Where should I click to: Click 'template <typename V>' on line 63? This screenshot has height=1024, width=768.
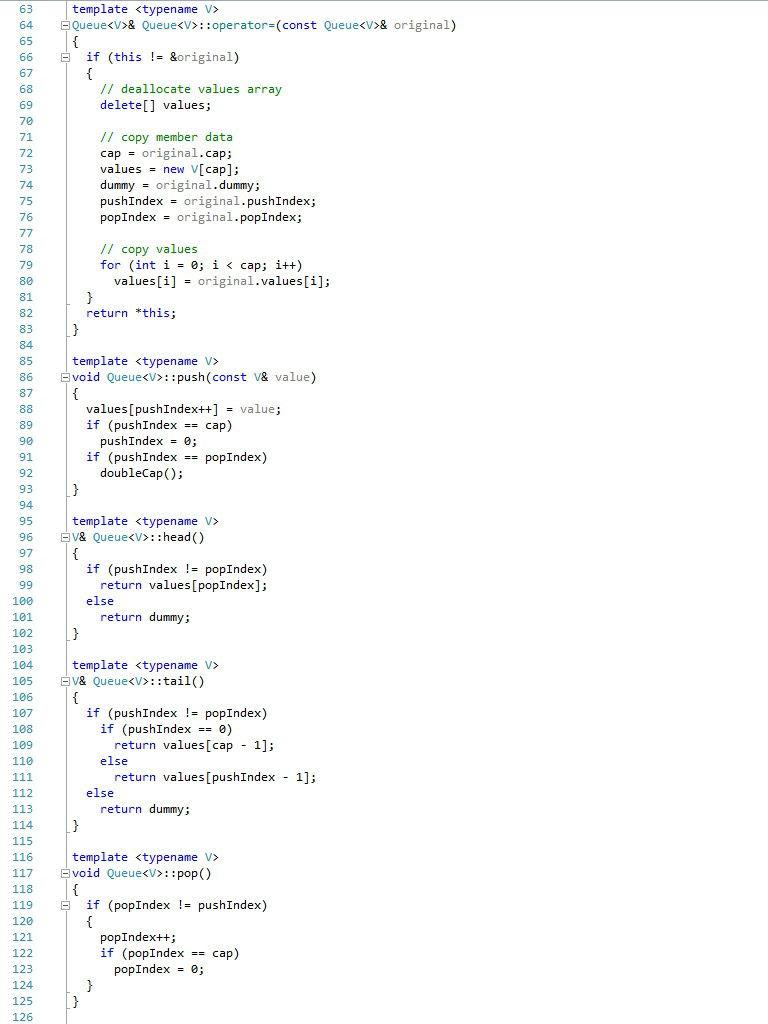point(145,9)
